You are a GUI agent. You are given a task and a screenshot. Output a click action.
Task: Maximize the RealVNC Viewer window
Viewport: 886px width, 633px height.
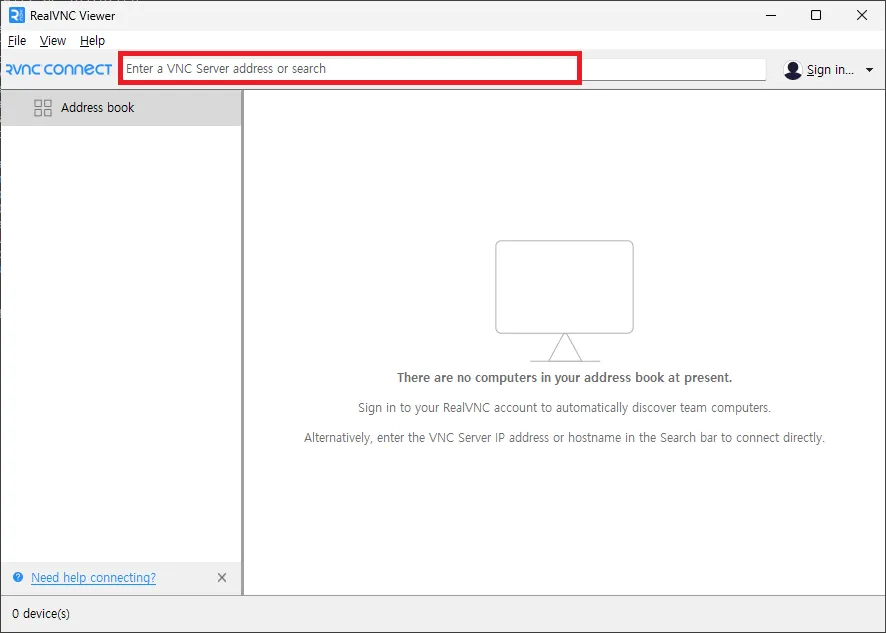tap(815, 15)
